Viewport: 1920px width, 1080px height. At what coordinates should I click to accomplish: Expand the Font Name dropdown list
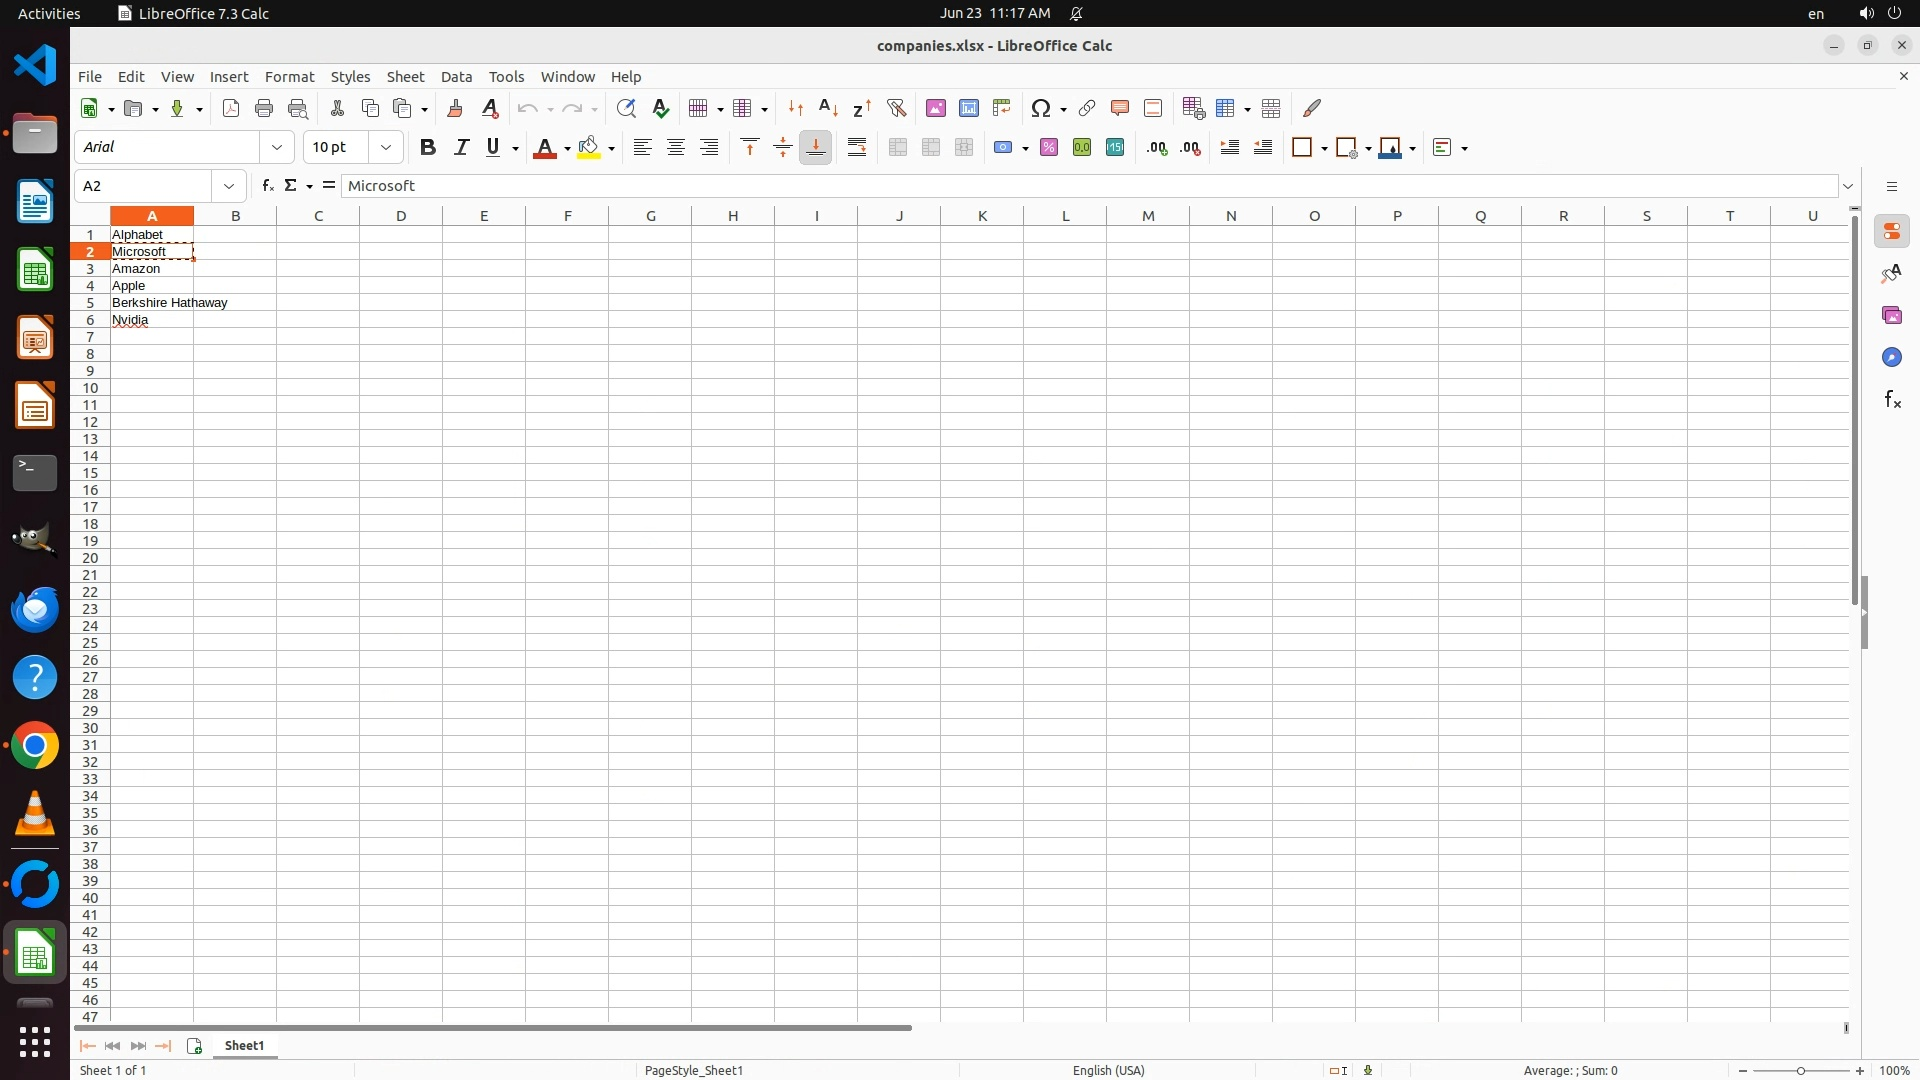(276, 147)
